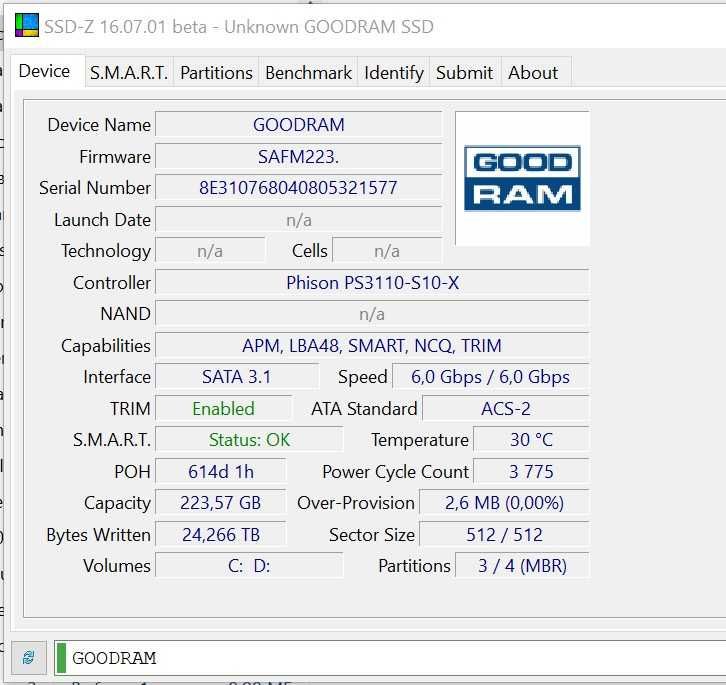
Task: Click the Technology n/a field
Action: click(x=210, y=251)
